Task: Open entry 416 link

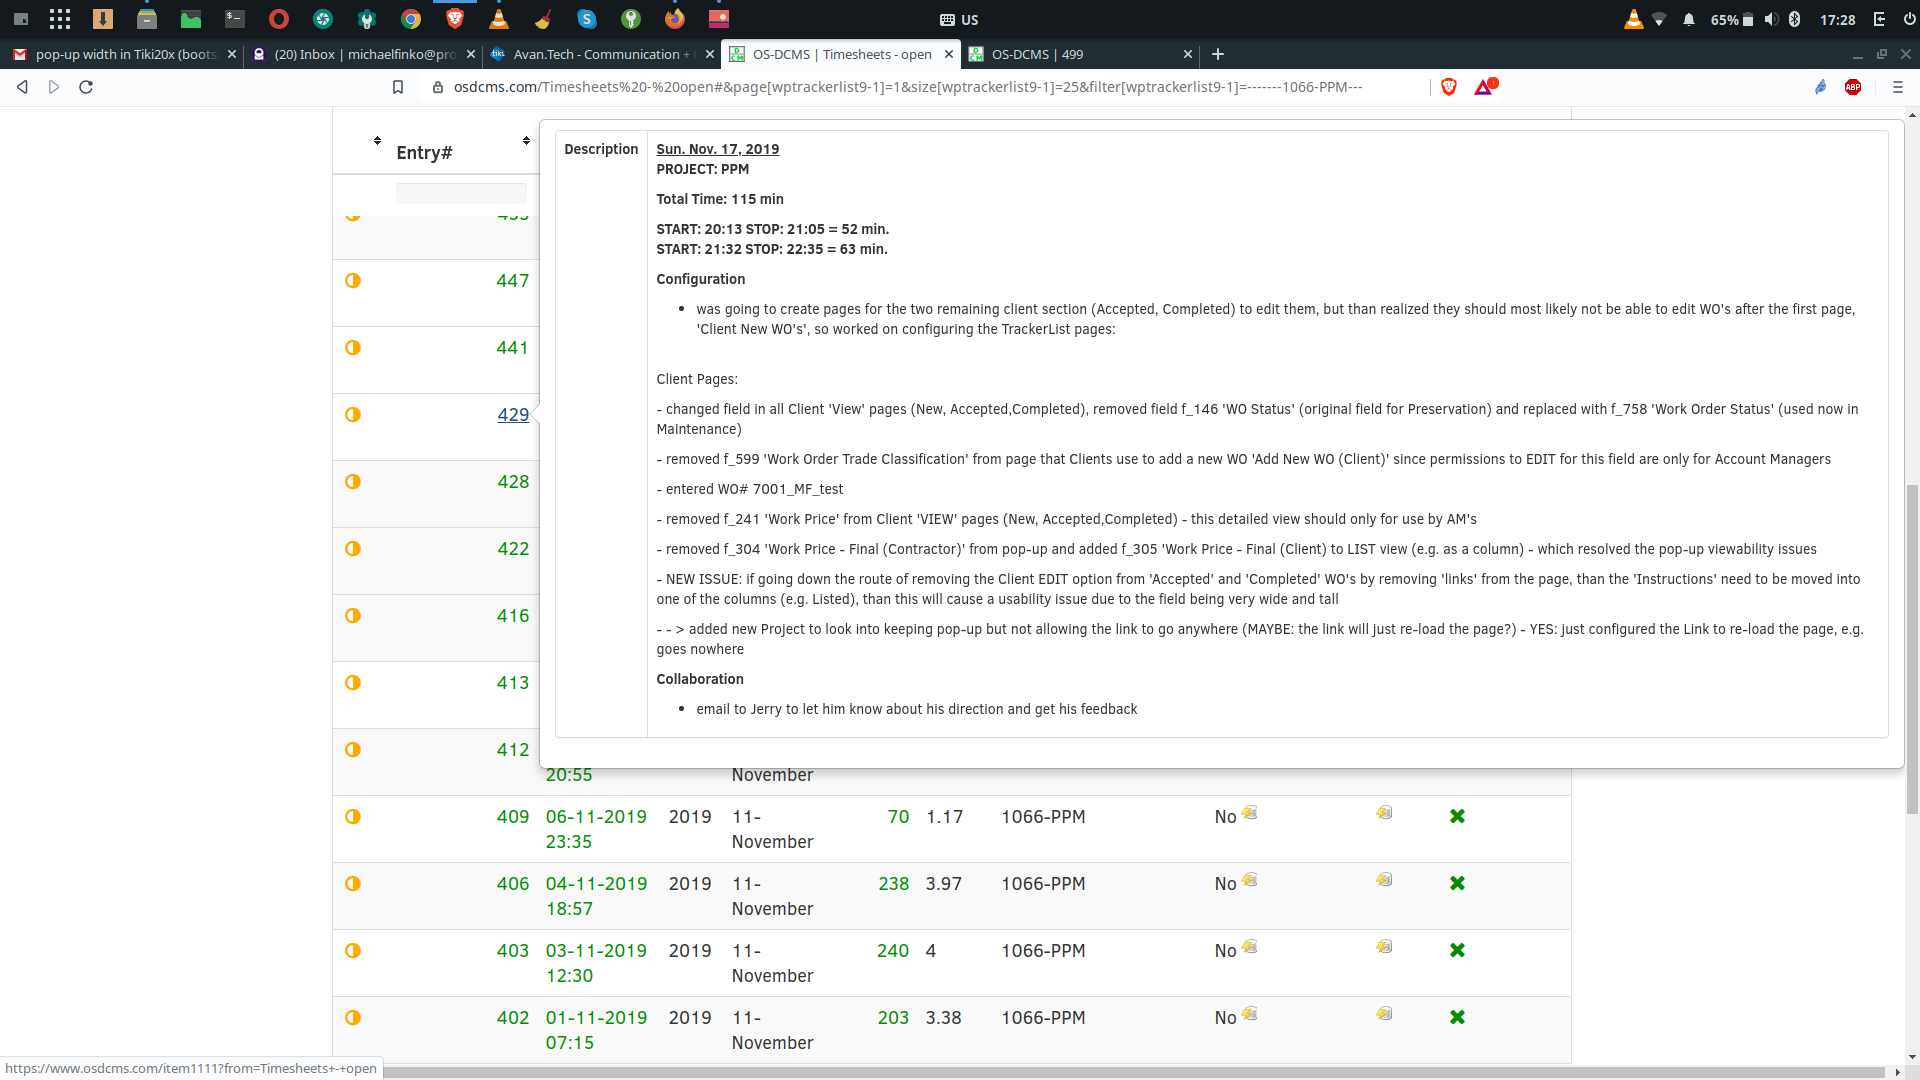Action: [x=513, y=616]
